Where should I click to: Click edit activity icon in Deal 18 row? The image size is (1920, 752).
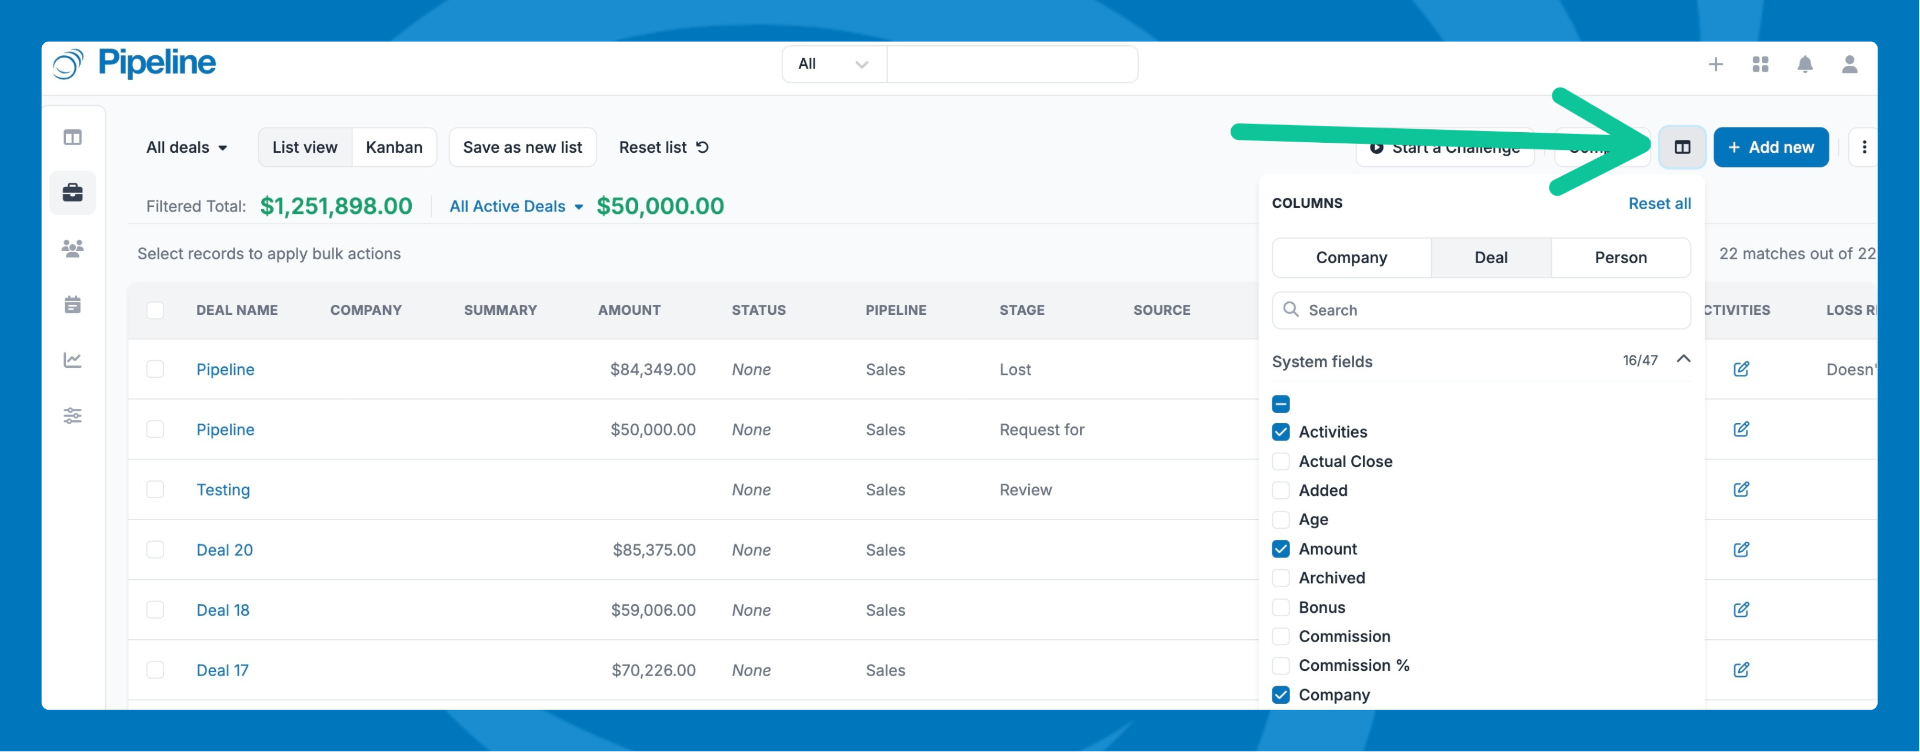[x=1741, y=609]
